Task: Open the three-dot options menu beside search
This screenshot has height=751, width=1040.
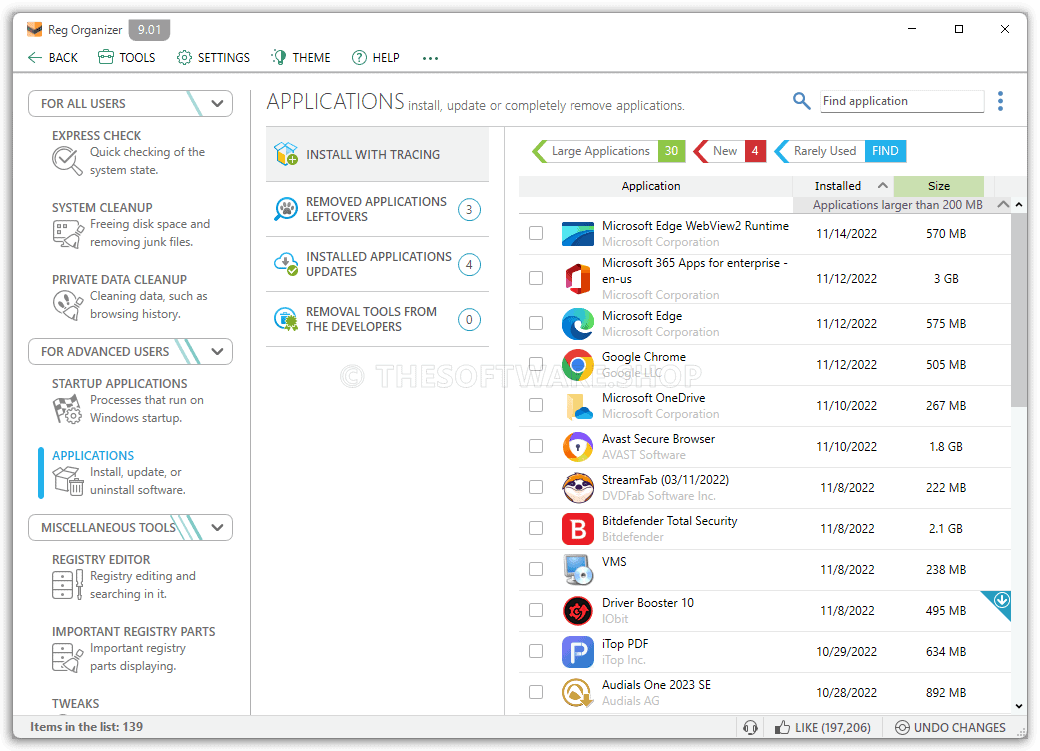Action: point(1000,101)
